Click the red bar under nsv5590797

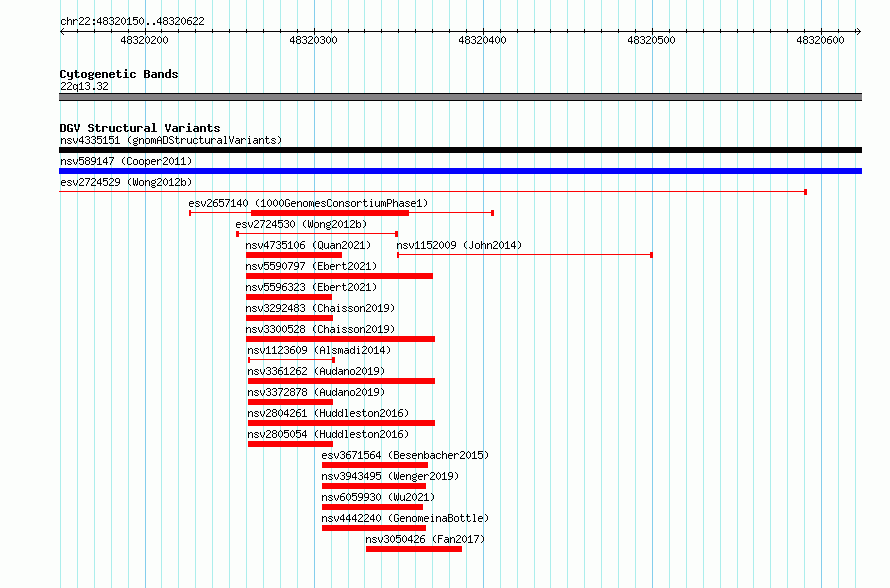point(339,276)
